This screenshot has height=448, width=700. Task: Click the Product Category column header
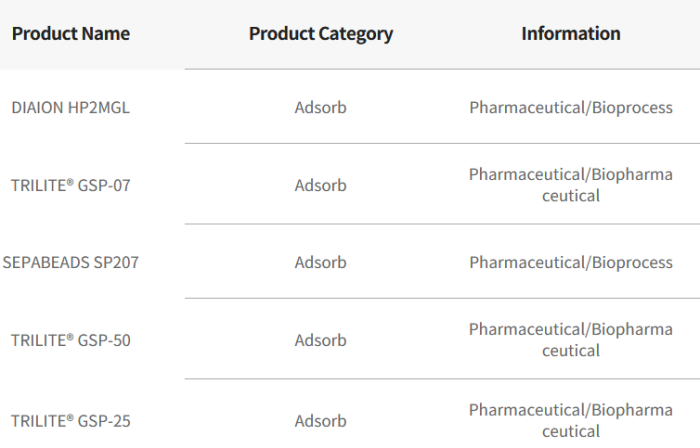pyautogui.click(x=320, y=34)
